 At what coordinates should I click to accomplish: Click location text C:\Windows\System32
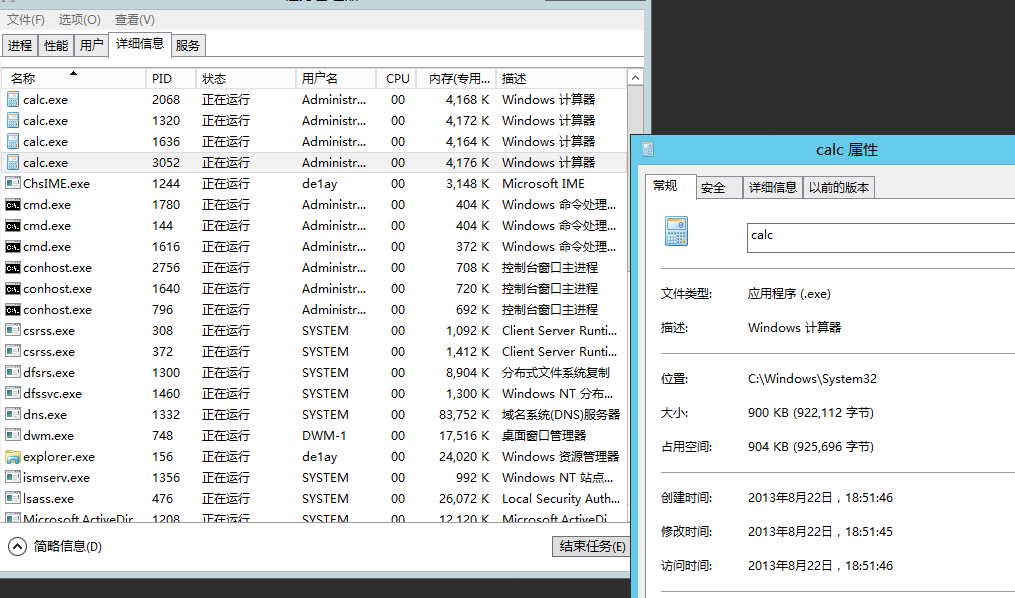coord(812,379)
